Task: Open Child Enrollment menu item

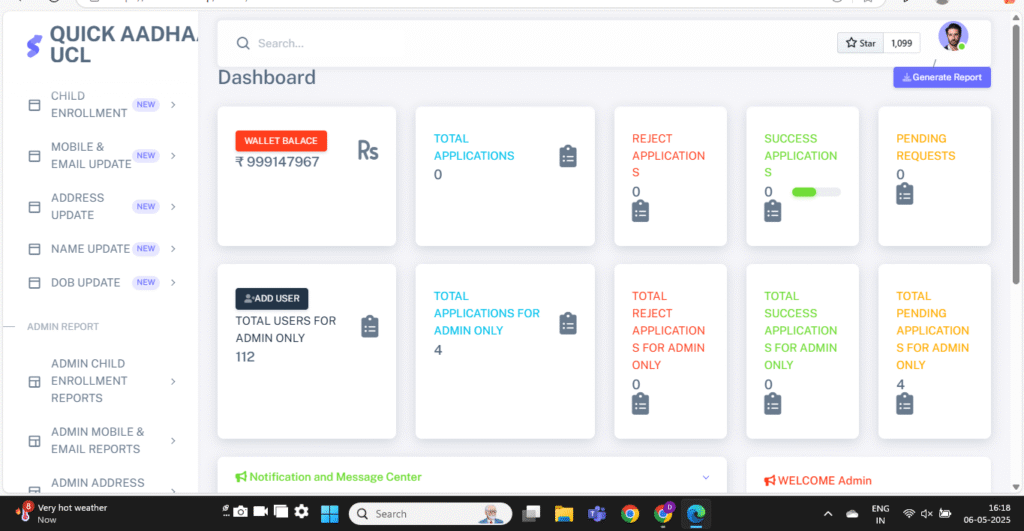Action: (x=103, y=105)
